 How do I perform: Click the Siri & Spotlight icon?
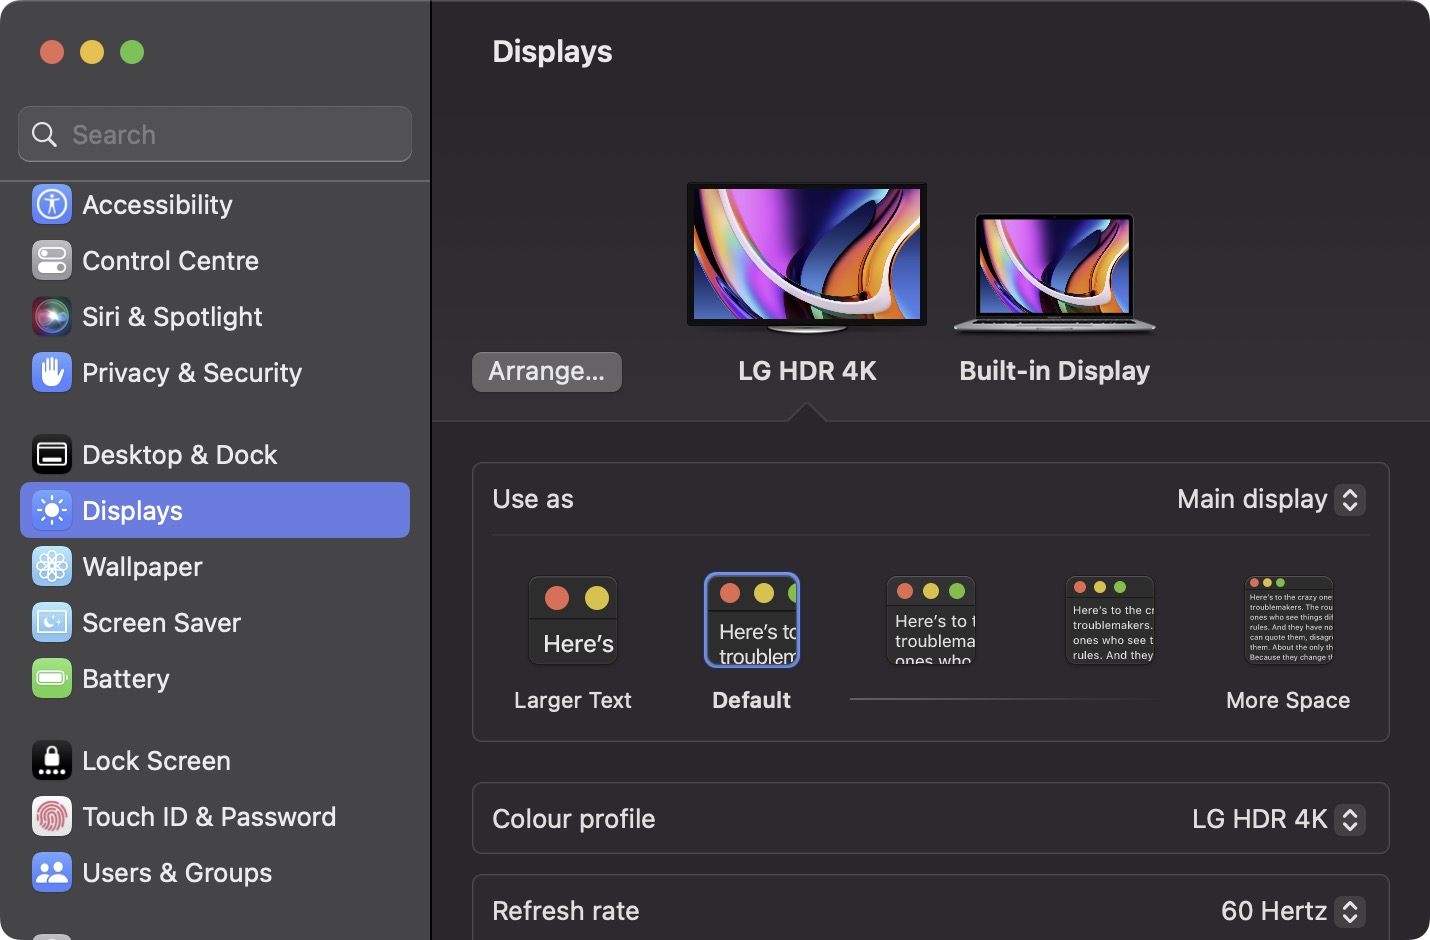[52, 317]
